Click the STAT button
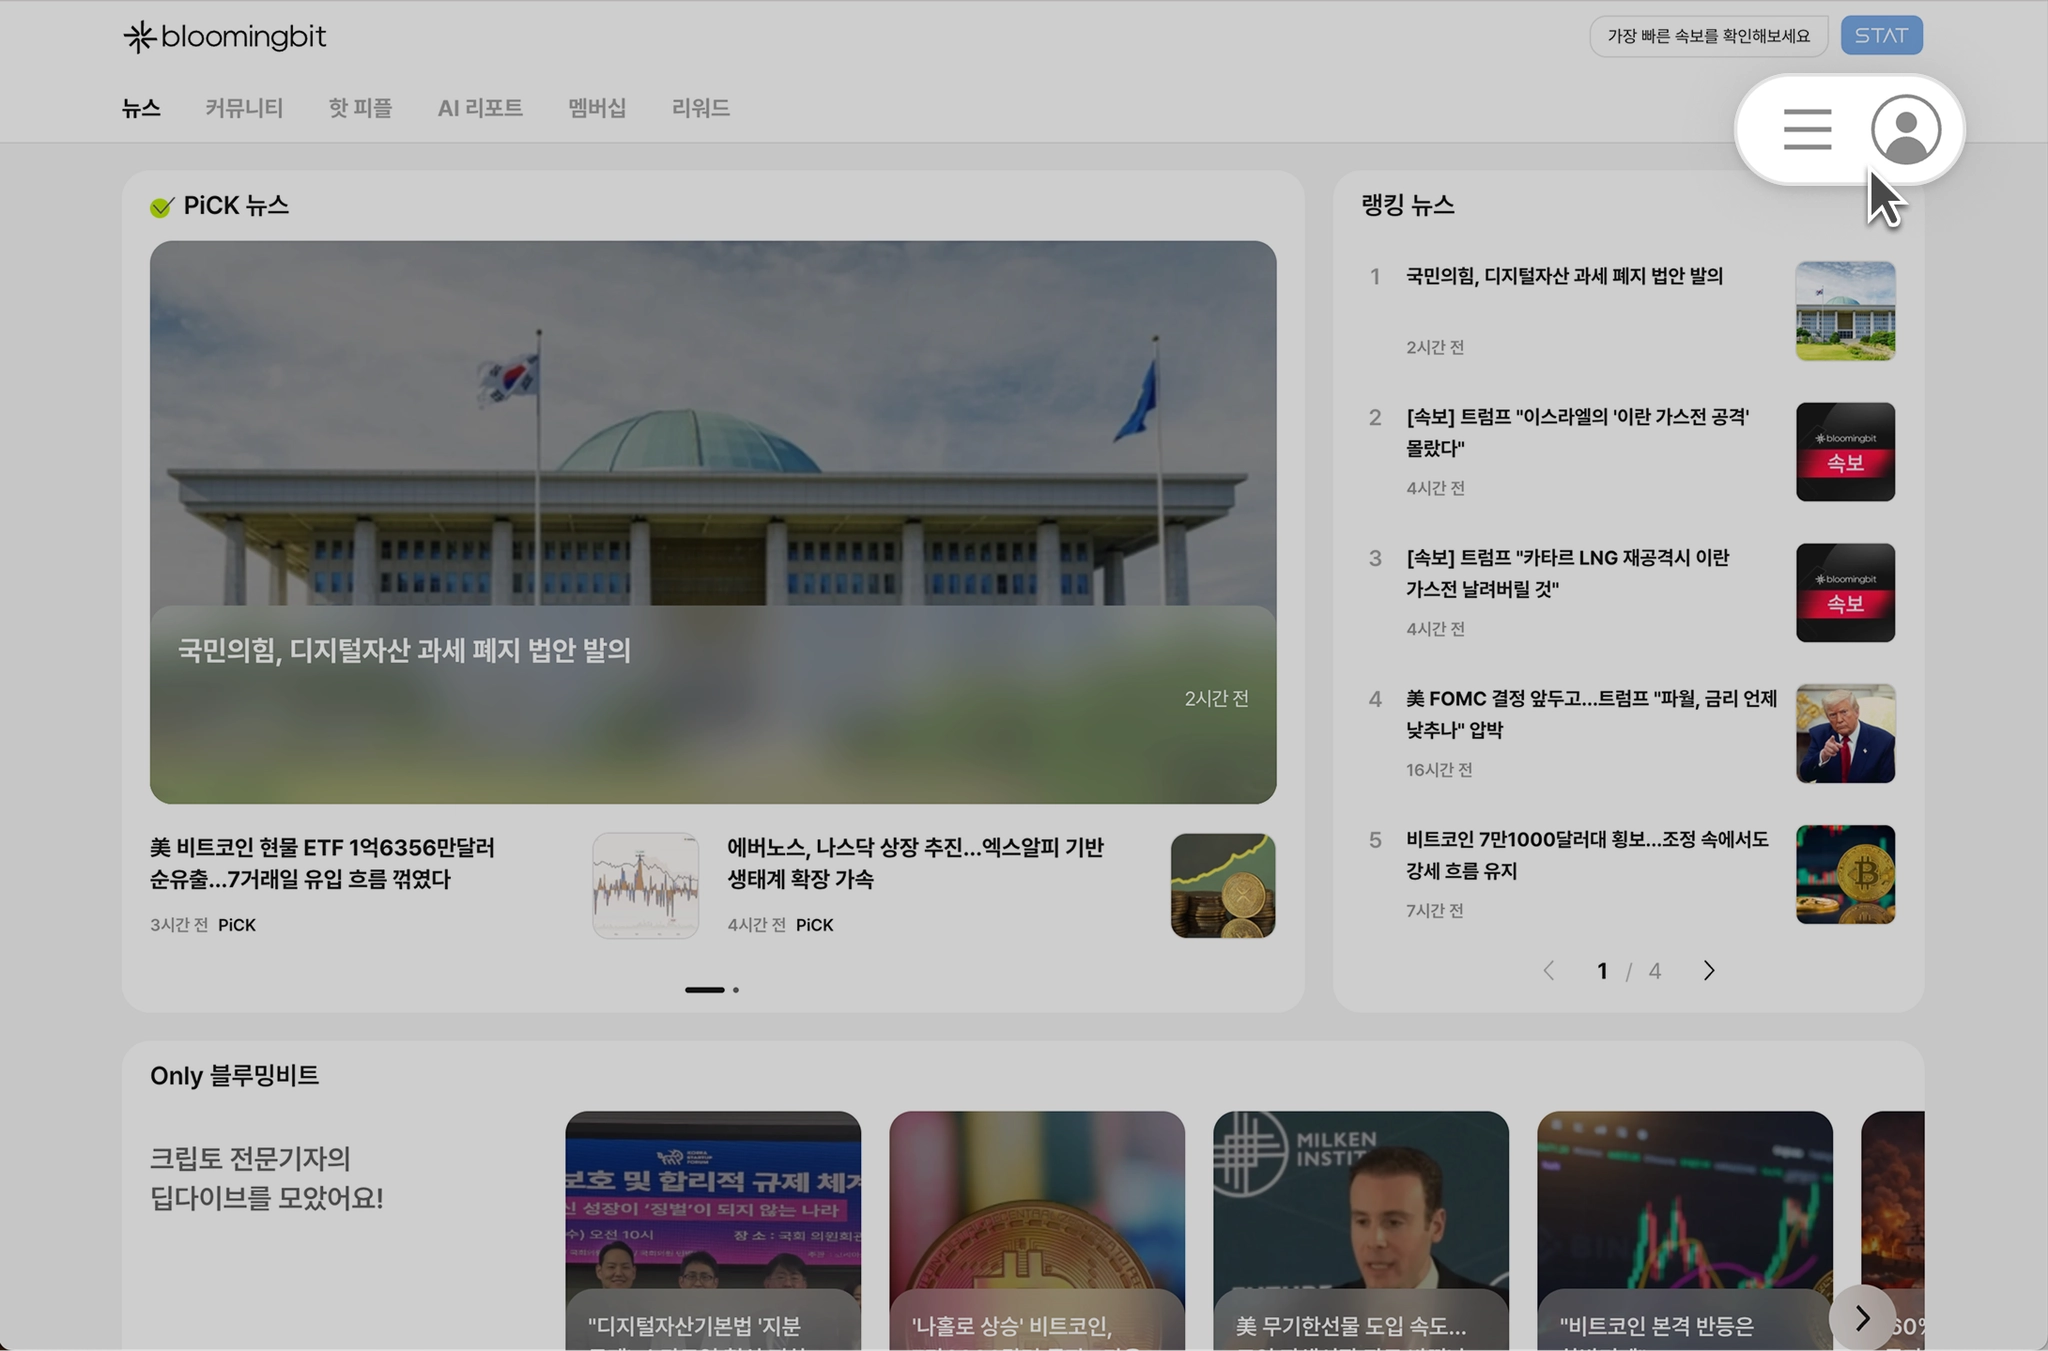 [1881, 36]
